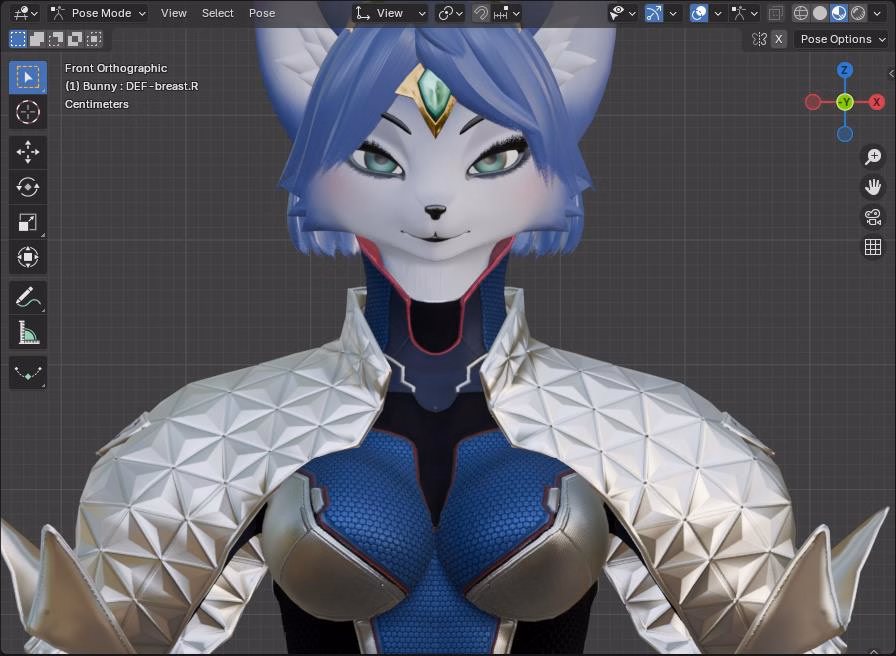This screenshot has width=896, height=656.
Task: Expand the overlay options arrow
Action: (x=718, y=13)
